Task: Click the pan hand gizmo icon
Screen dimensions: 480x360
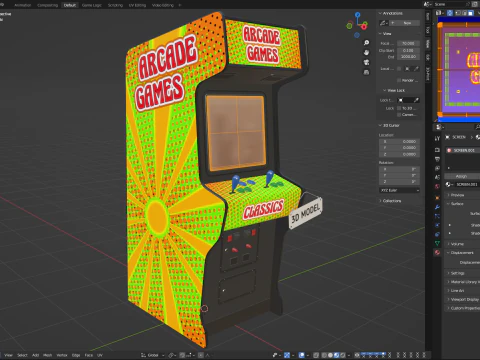Action: [366, 52]
